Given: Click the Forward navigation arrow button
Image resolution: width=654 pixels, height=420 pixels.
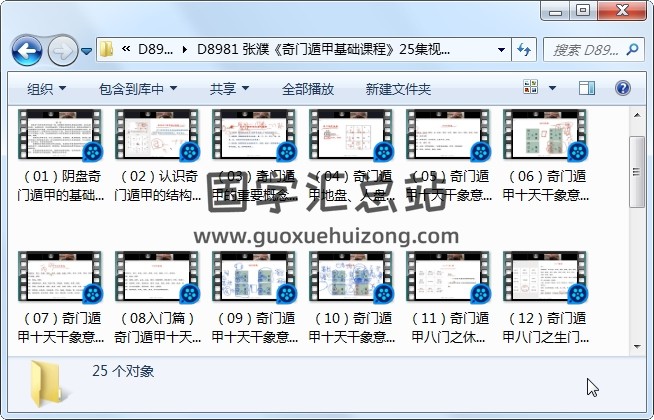Looking at the screenshot, I should [x=62, y=49].
